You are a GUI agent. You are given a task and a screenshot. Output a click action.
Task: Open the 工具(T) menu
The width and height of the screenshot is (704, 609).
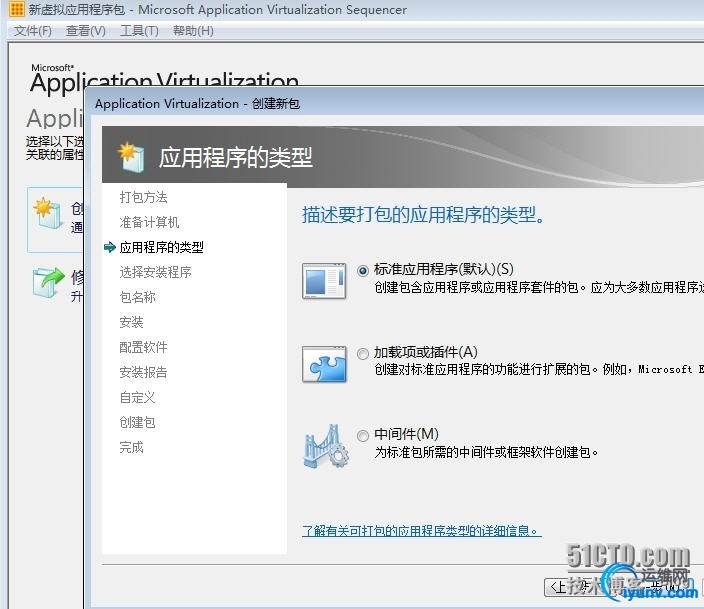(x=139, y=31)
